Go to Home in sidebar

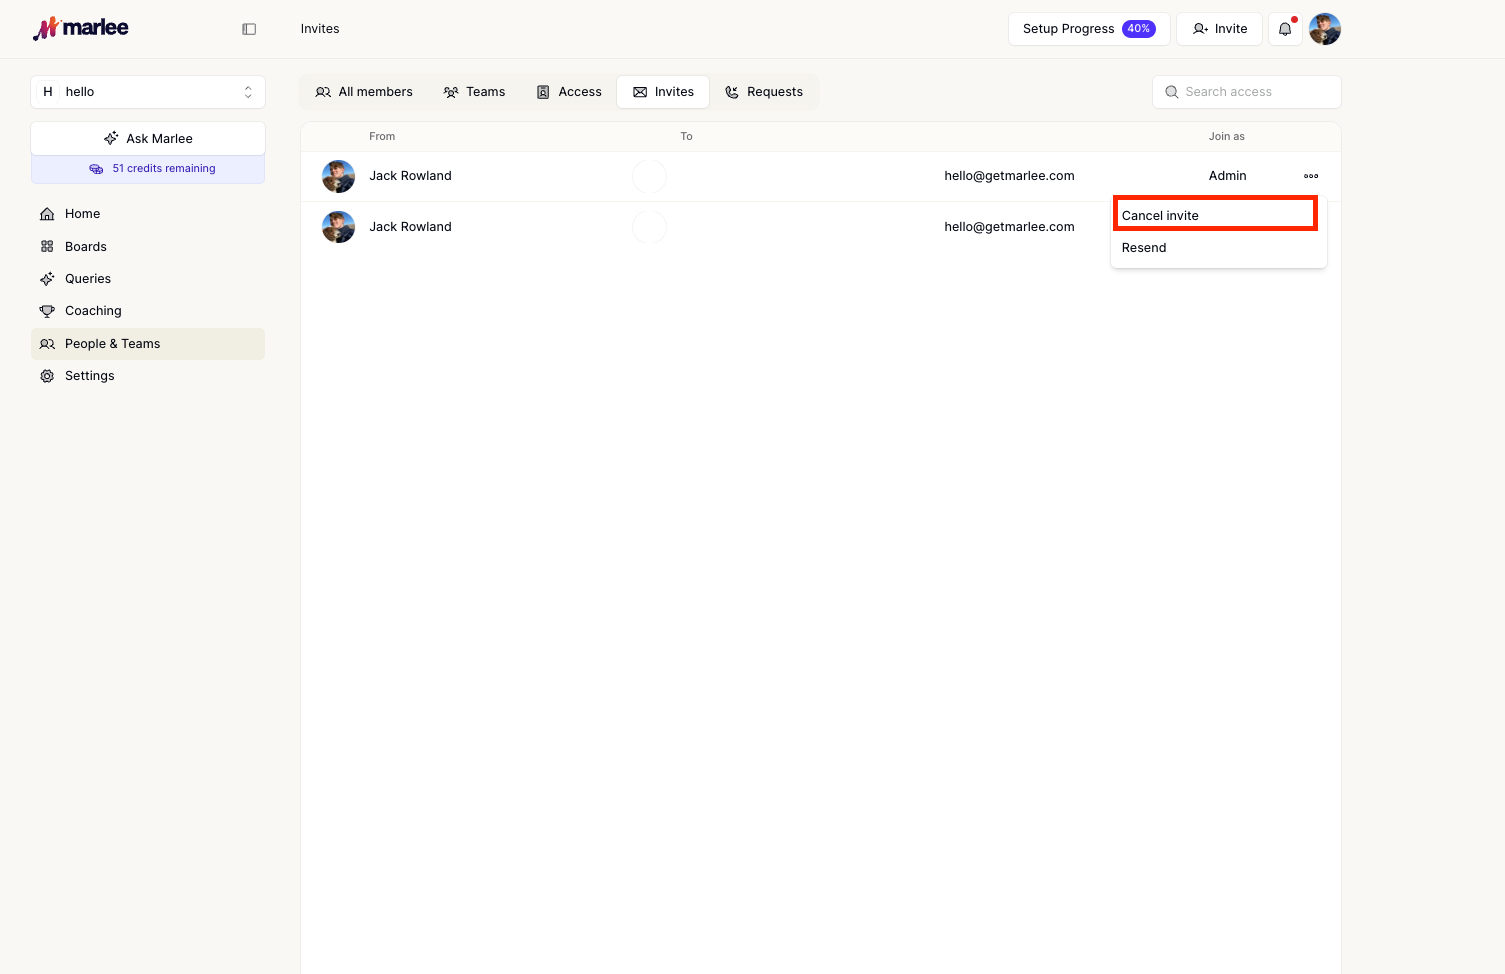pyautogui.click(x=148, y=214)
